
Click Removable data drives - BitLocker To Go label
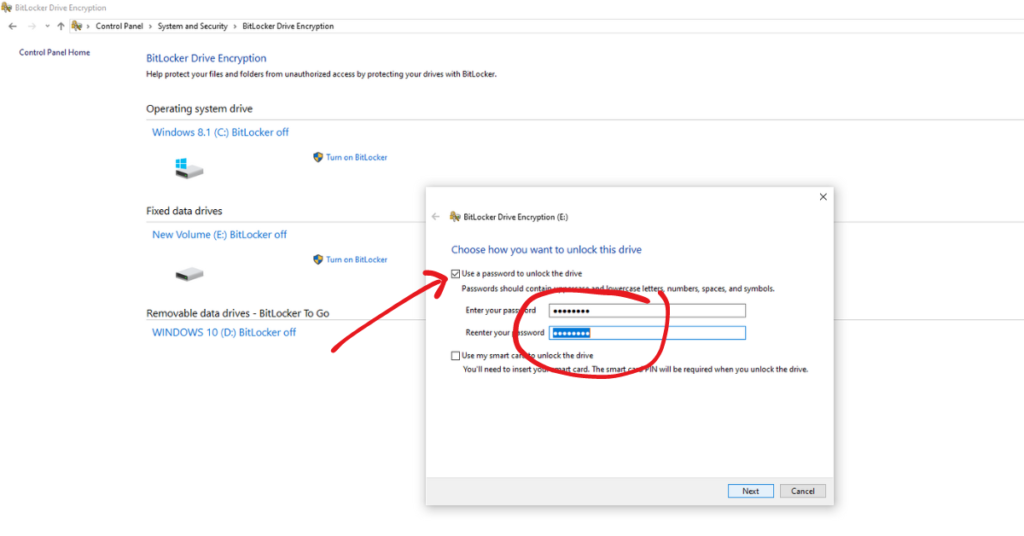coord(238,313)
